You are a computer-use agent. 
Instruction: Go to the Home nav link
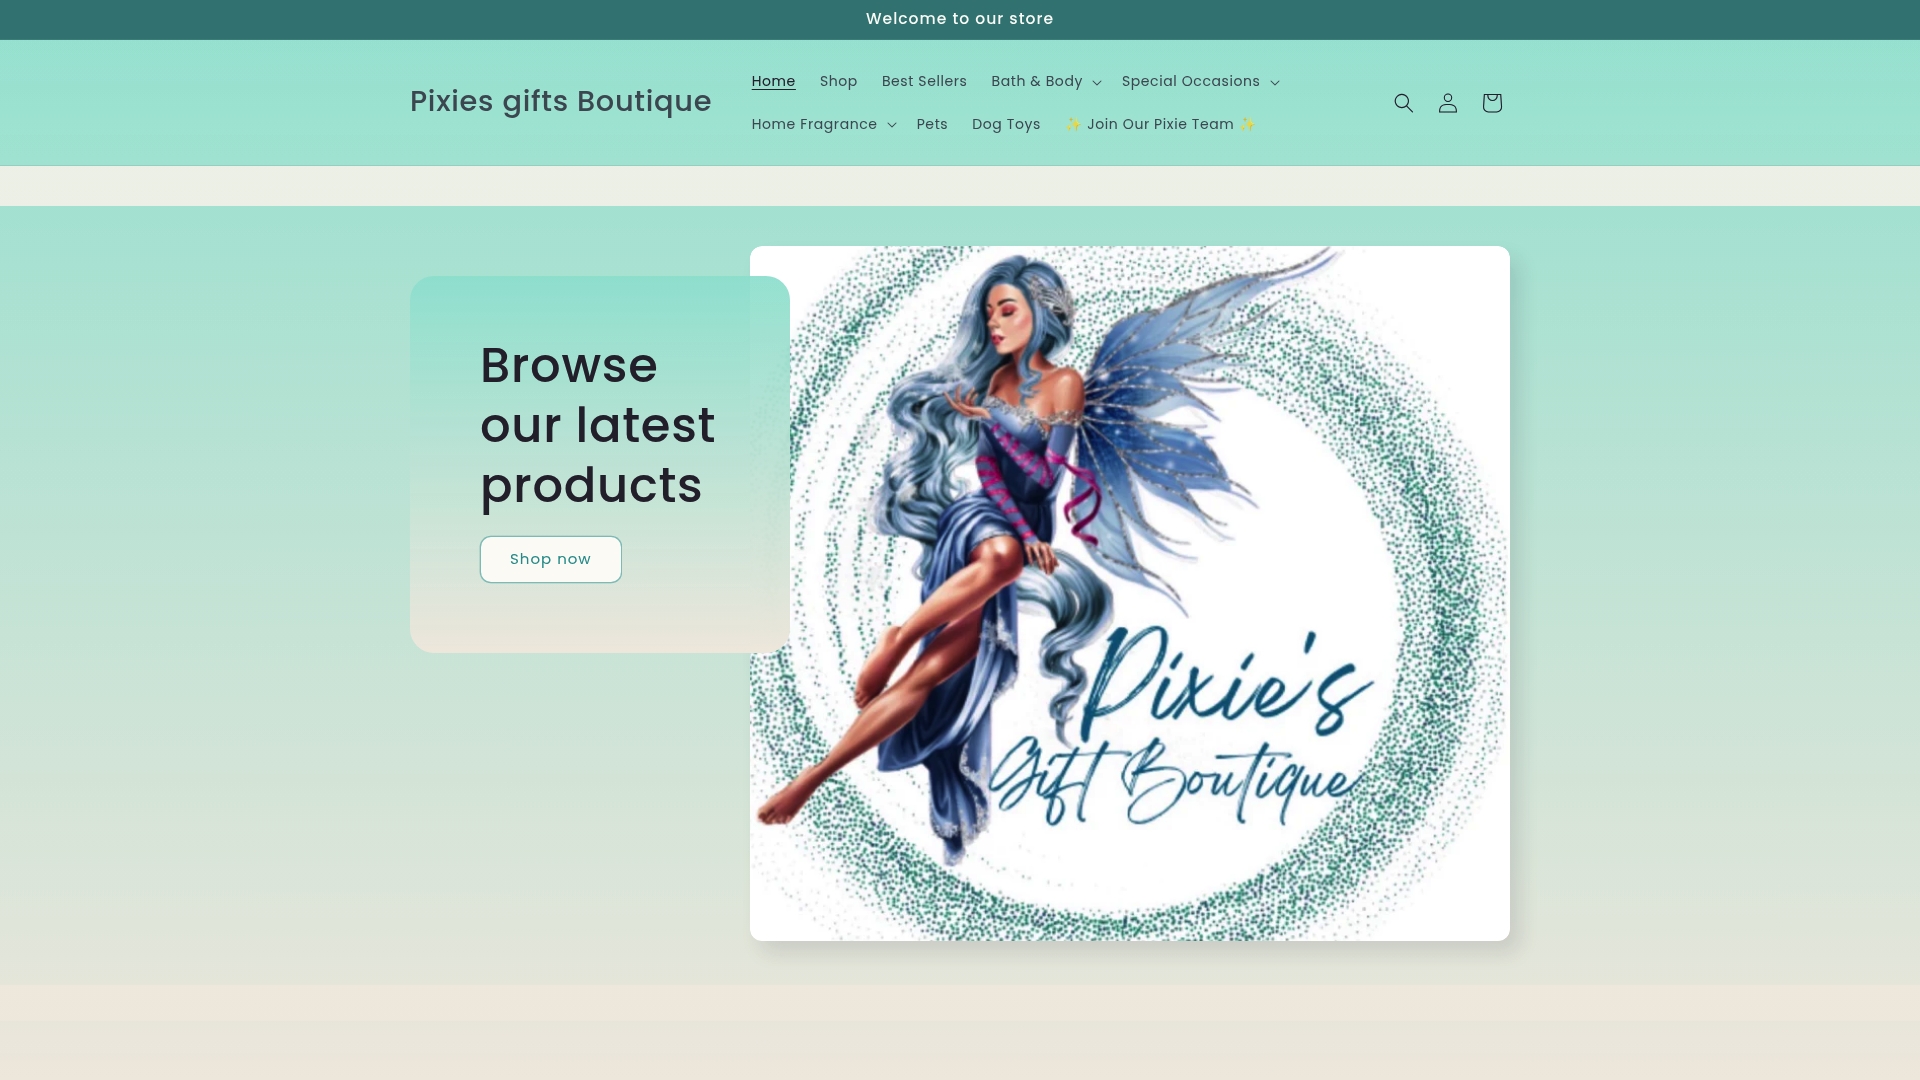(773, 81)
